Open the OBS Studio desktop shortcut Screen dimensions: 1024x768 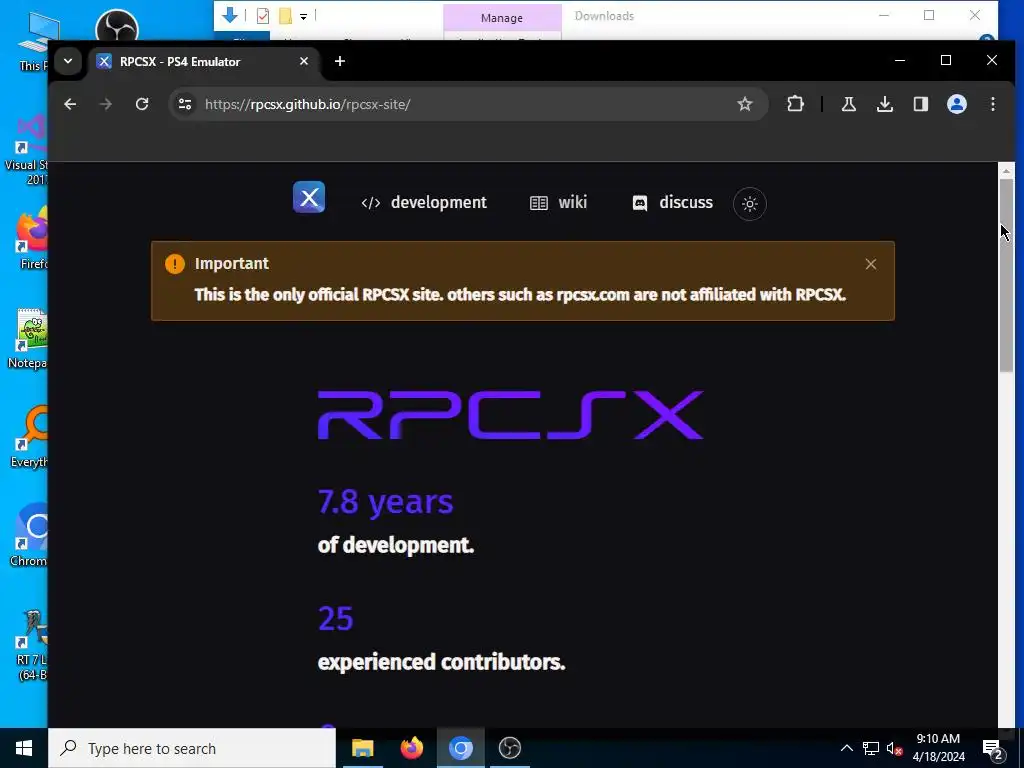(x=116, y=26)
